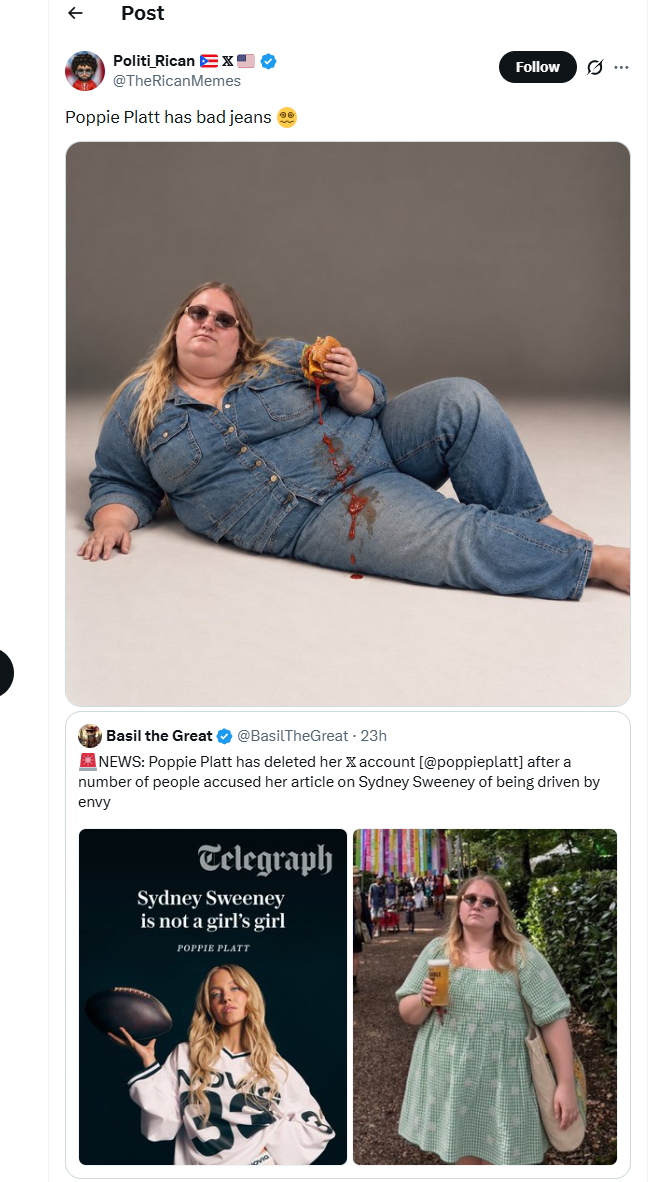Go back with the left arrow
Image resolution: width=658 pixels, height=1182 pixels.
75,13
